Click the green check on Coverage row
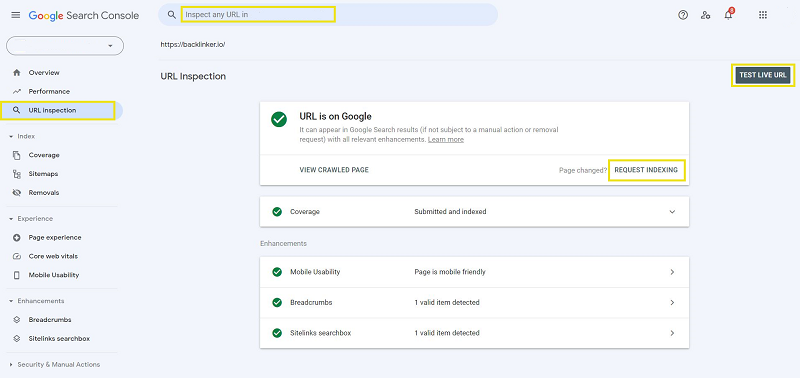 coord(277,212)
